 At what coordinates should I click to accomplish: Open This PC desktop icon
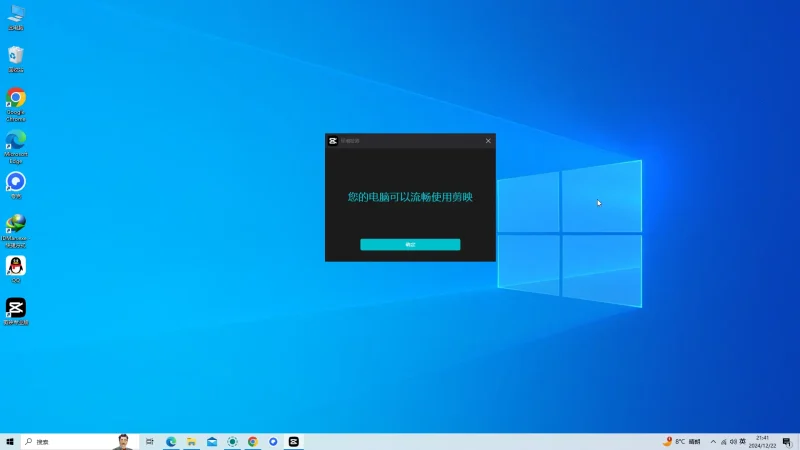point(16,16)
